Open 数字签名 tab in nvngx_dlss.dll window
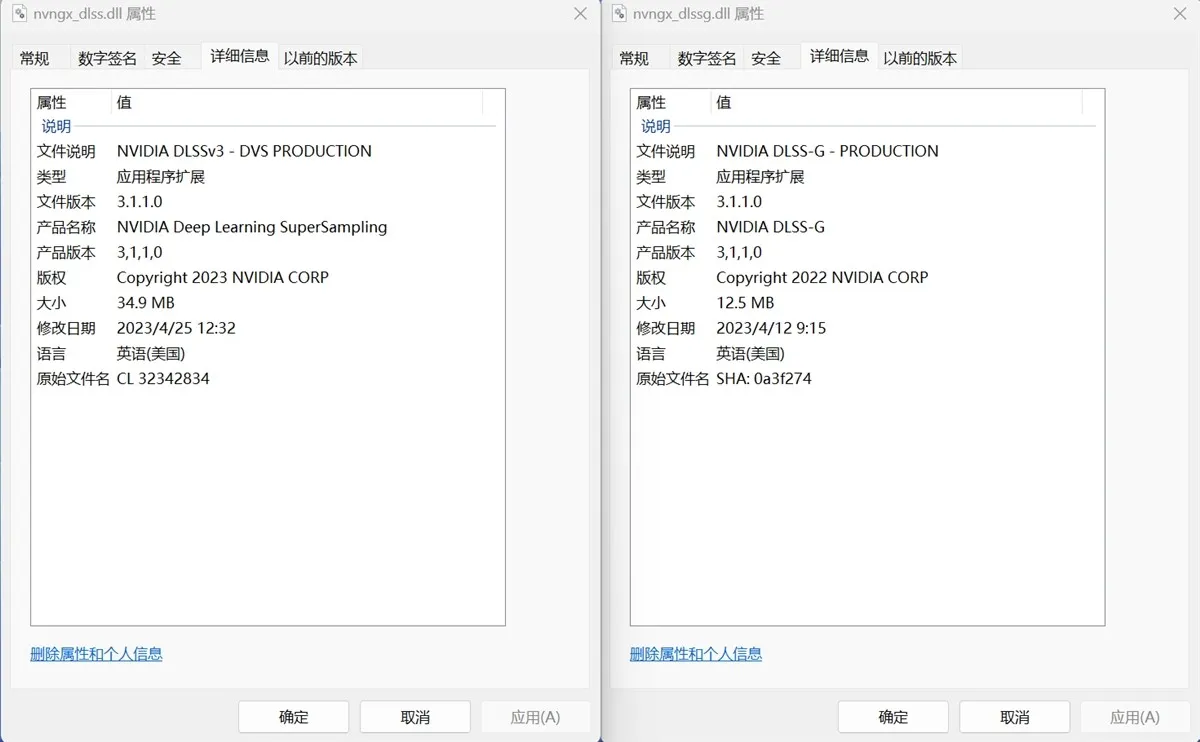 (x=107, y=58)
